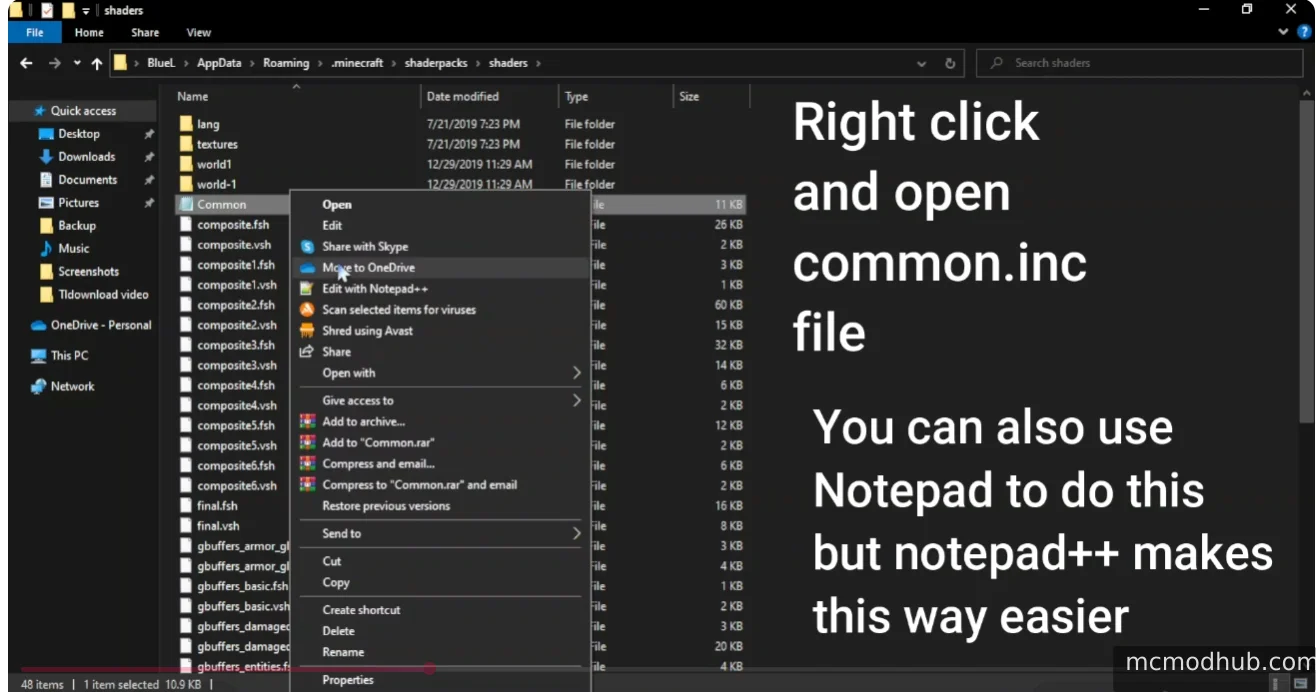Expand the Give access to submenu
The height and width of the screenshot is (692, 1316).
pos(576,401)
